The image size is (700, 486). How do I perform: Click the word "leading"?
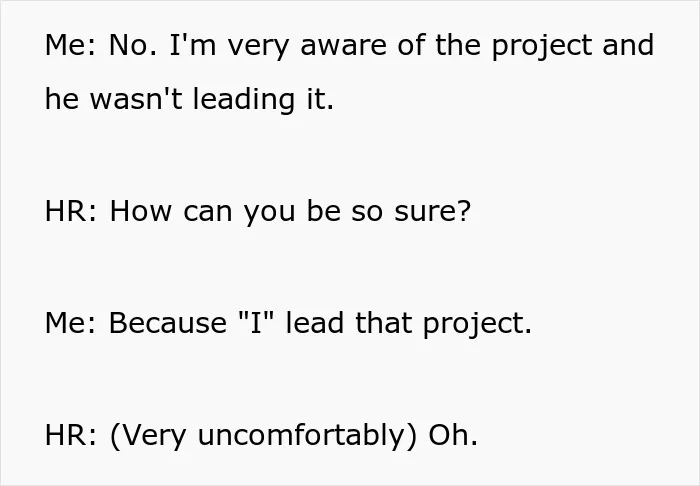pos(244,99)
